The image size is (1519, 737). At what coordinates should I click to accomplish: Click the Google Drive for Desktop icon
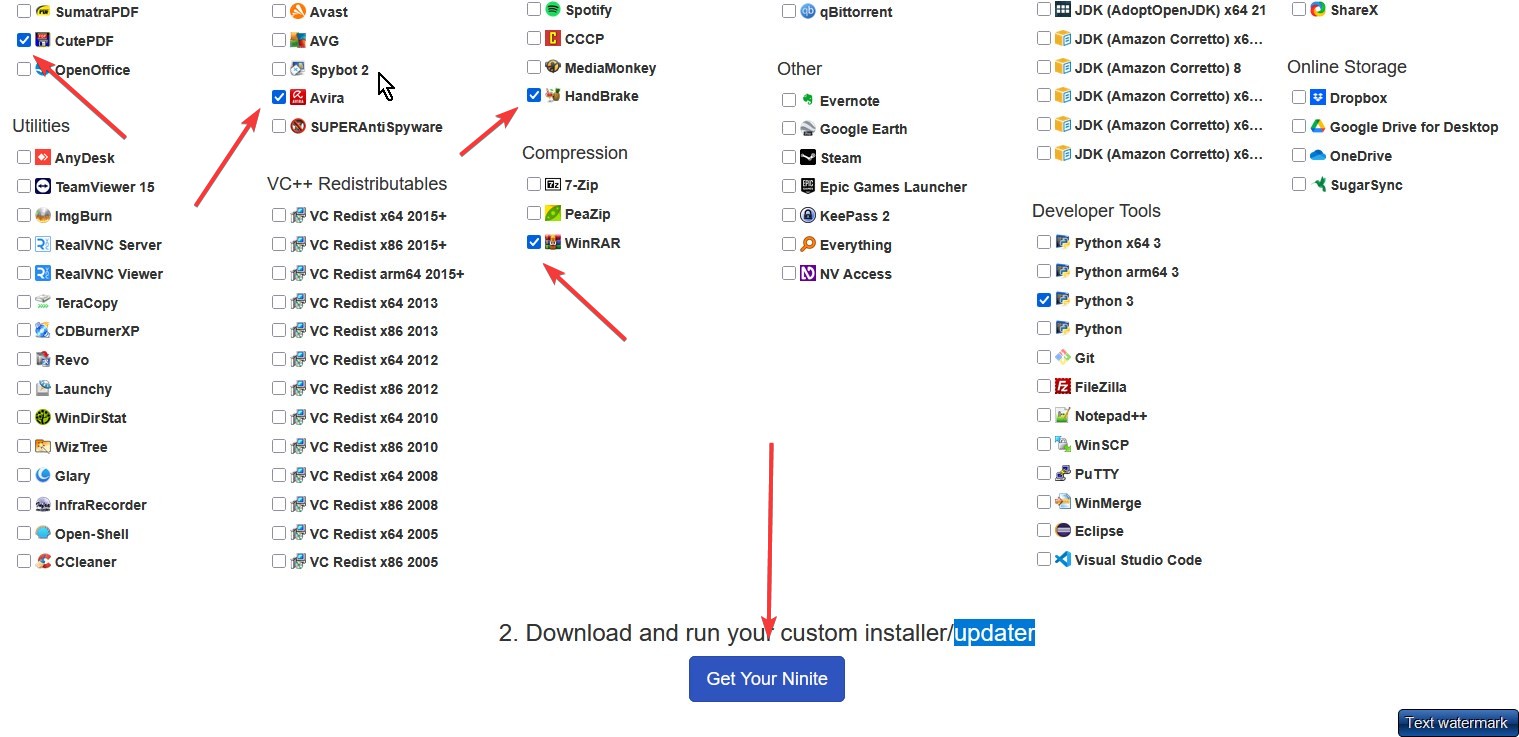pyautogui.click(x=1318, y=127)
